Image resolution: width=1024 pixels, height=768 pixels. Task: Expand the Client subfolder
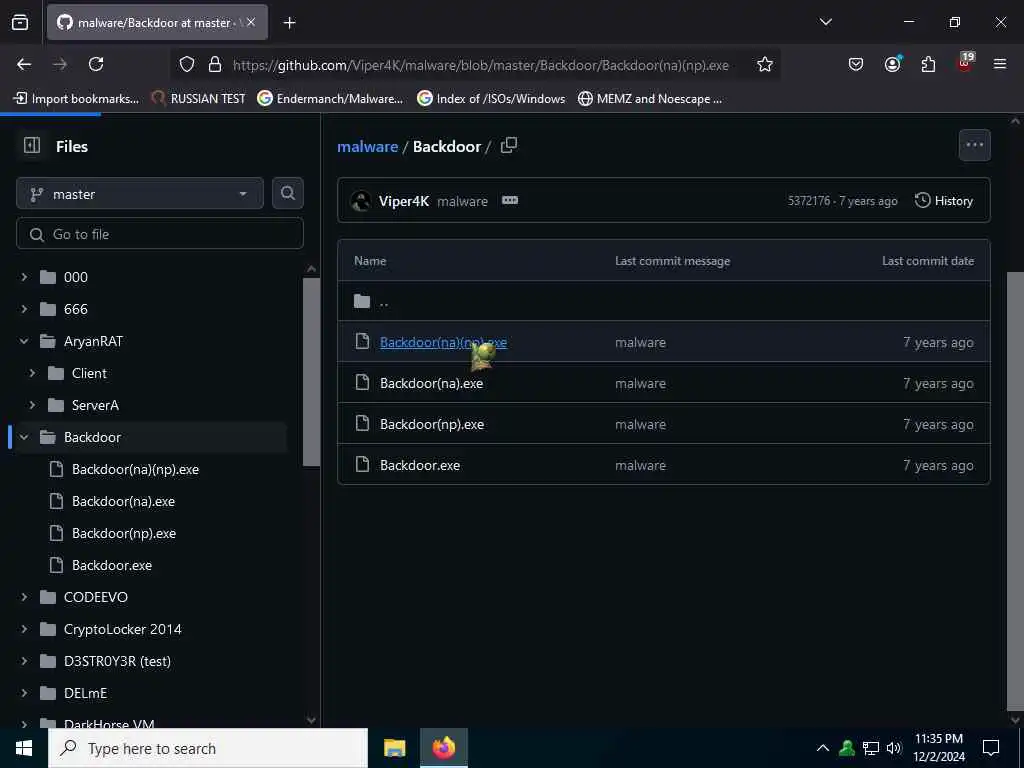coord(32,373)
